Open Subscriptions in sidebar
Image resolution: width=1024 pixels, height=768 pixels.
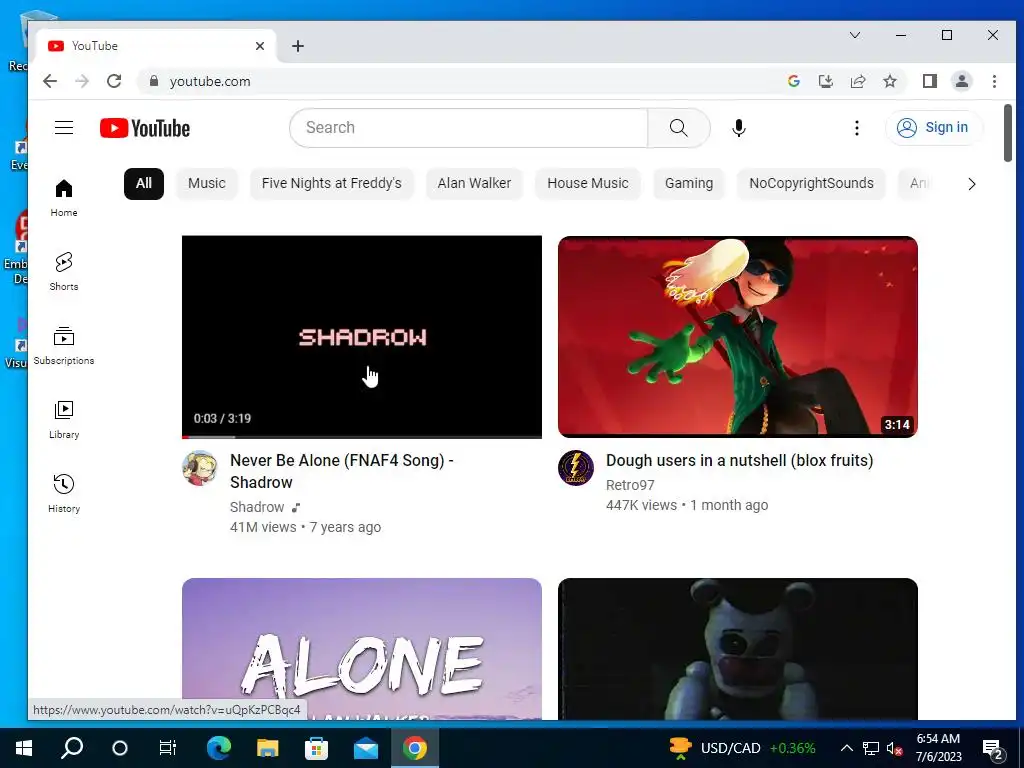pos(64,346)
